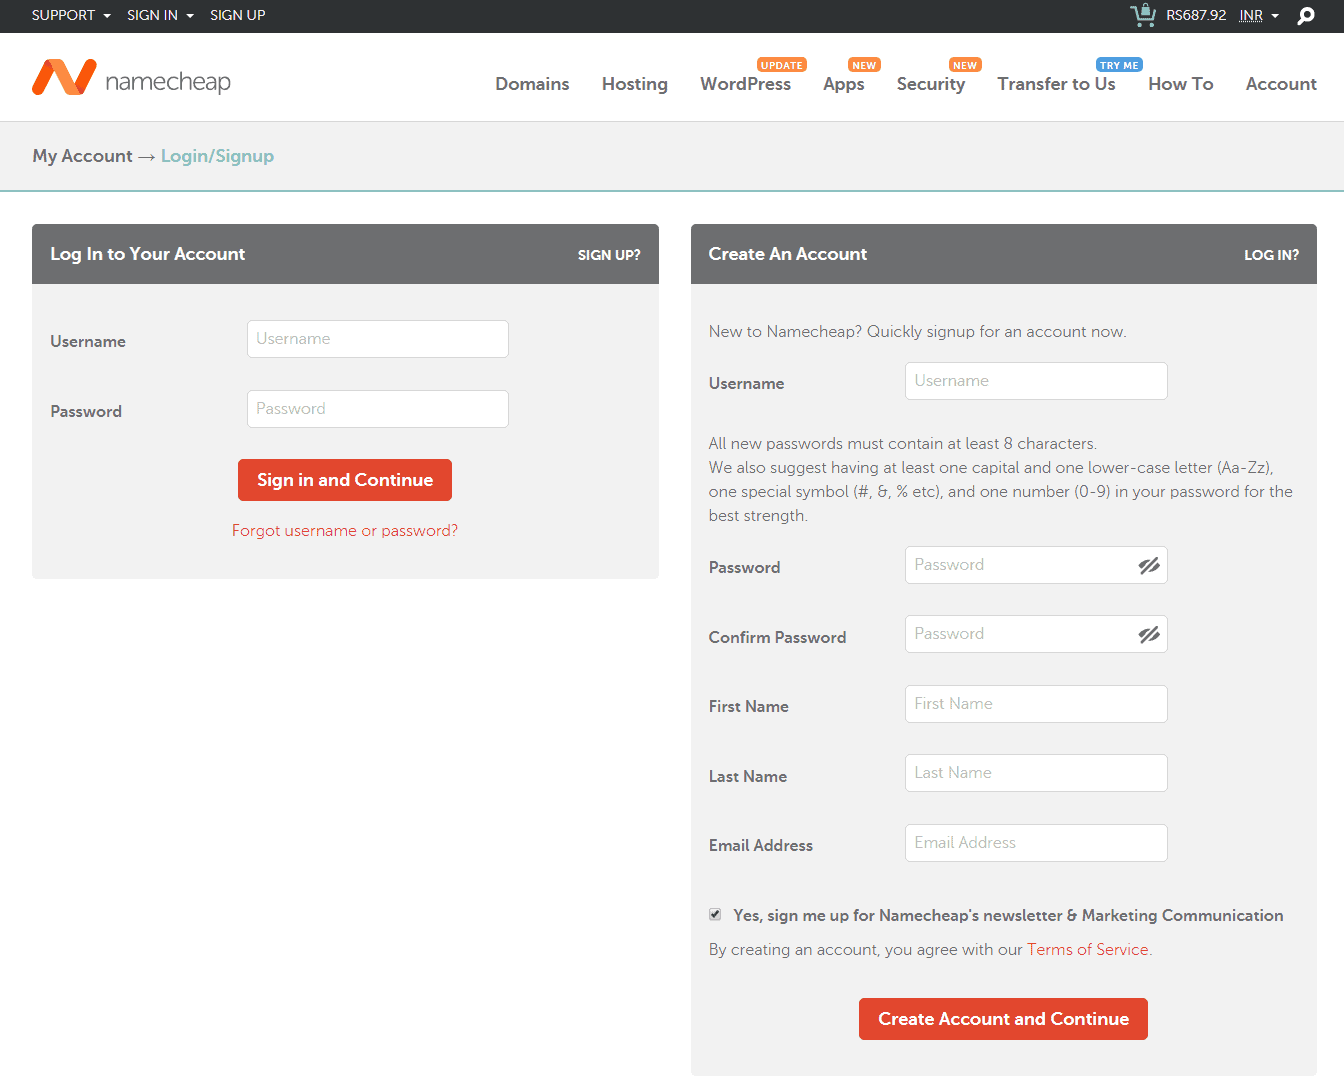Click the RS687.92 cart total
1344x1086 pixels.
[1196, 15]
